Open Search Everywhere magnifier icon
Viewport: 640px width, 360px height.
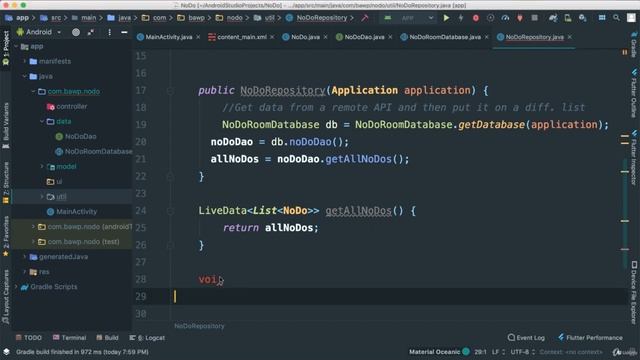tap(616, 18)
